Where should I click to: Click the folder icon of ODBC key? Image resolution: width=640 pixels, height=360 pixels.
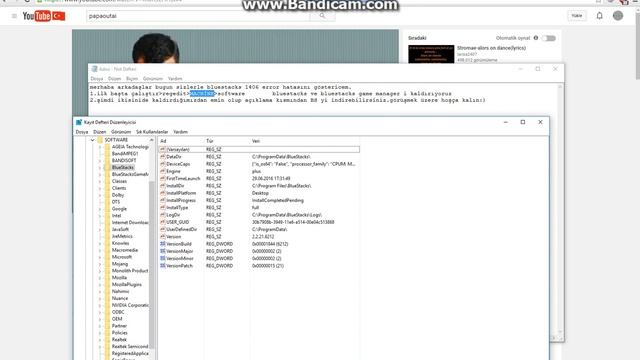click(x=107, y=312)
